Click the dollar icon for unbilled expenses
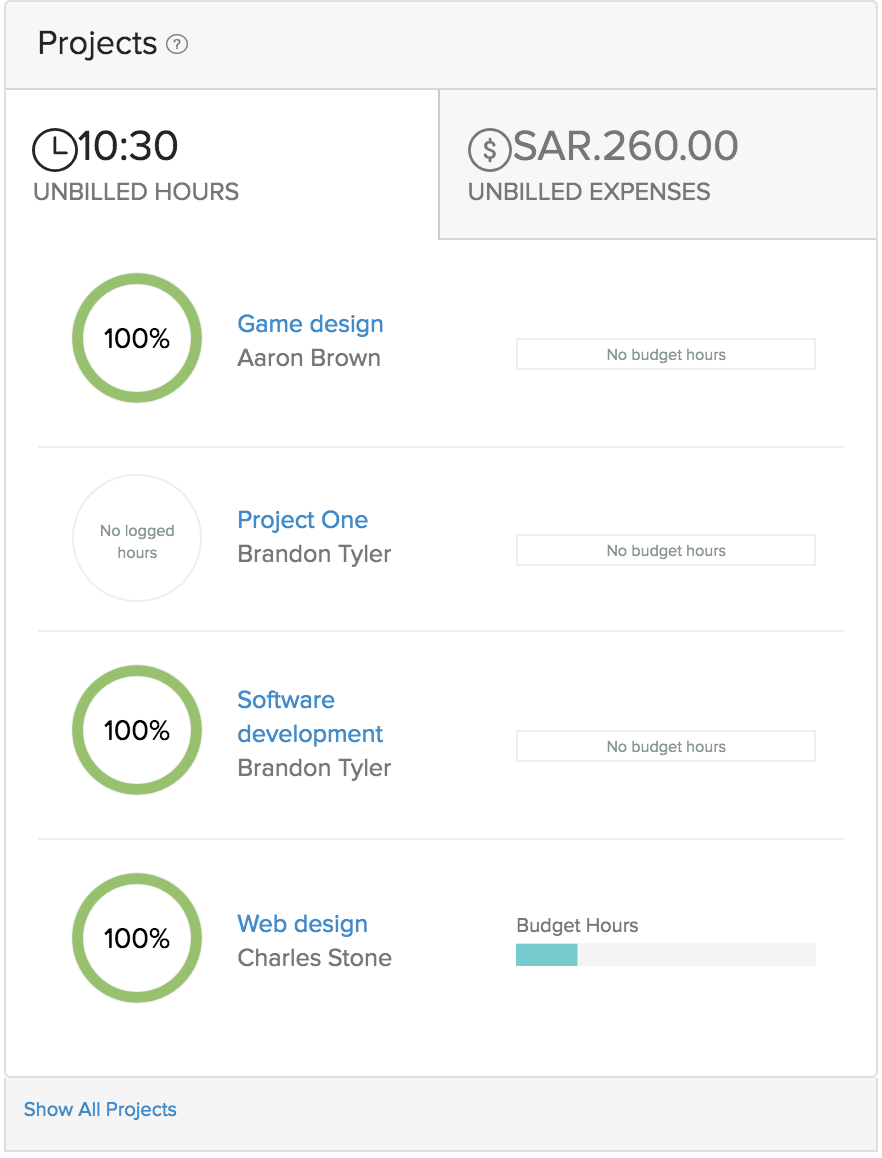882x1158 pixels. click(489, 149)
